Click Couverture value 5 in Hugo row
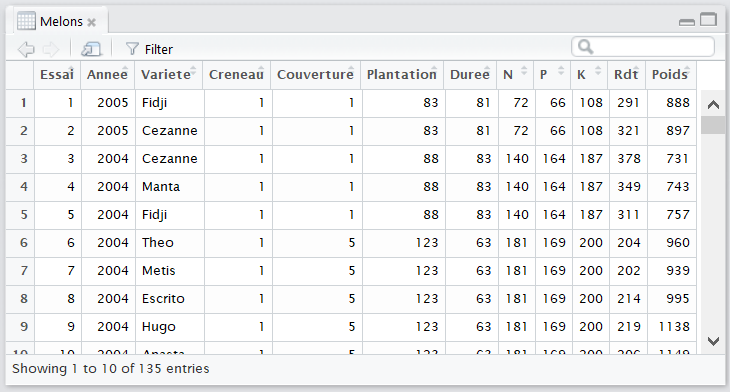The width and height of the screenshot is (730, 392). (352, 326)
